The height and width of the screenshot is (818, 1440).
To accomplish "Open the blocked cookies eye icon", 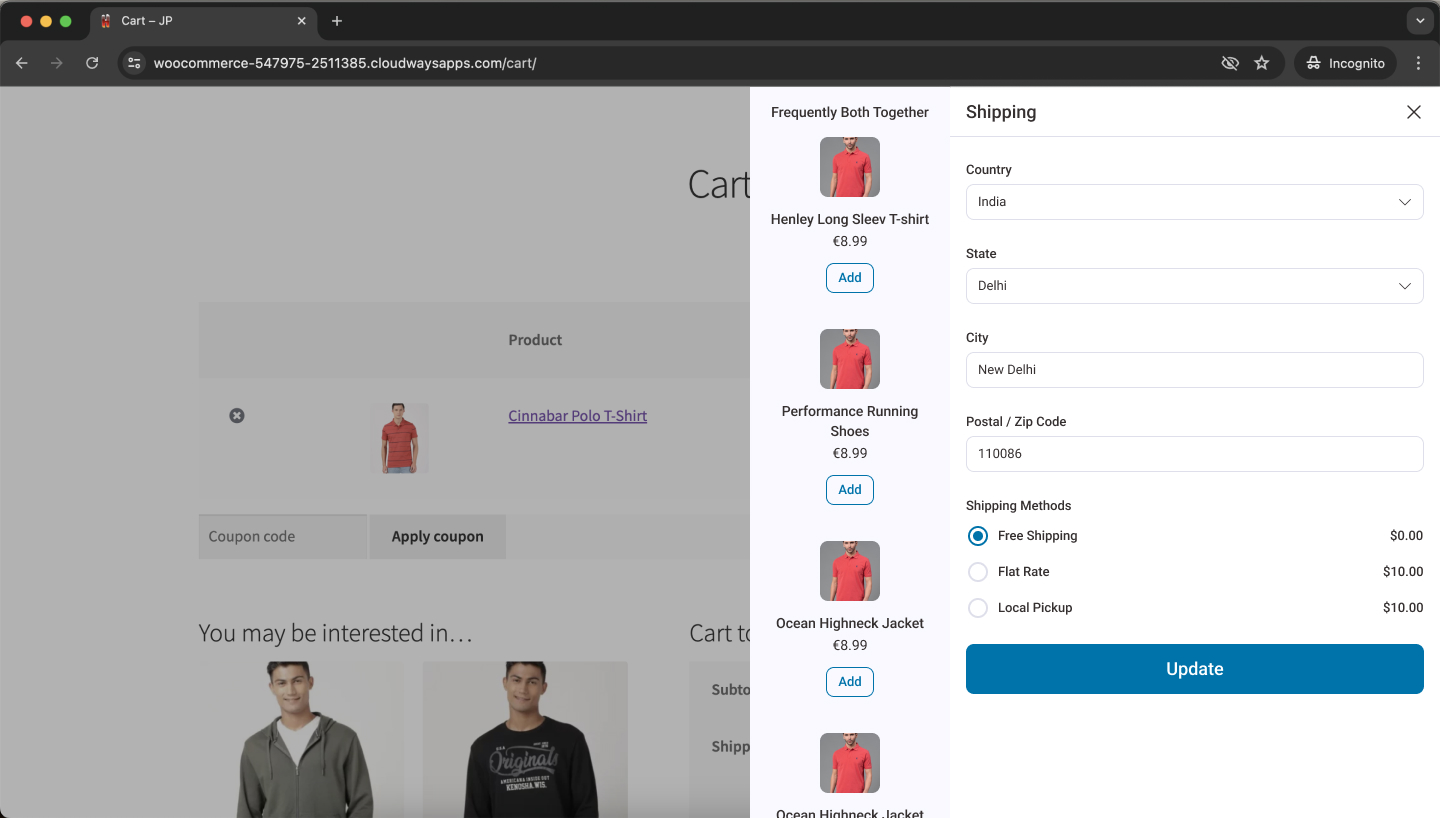I will click(x=1230, y=62).
